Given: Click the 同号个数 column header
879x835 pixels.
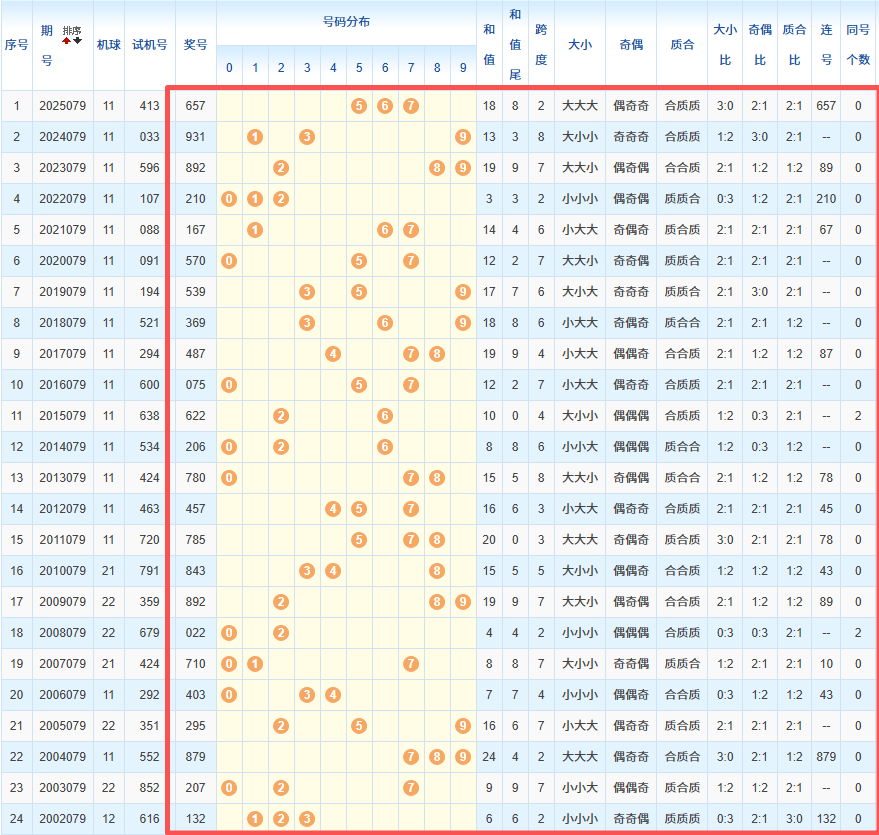Looking at the screenshot, I should pos(858,45).
